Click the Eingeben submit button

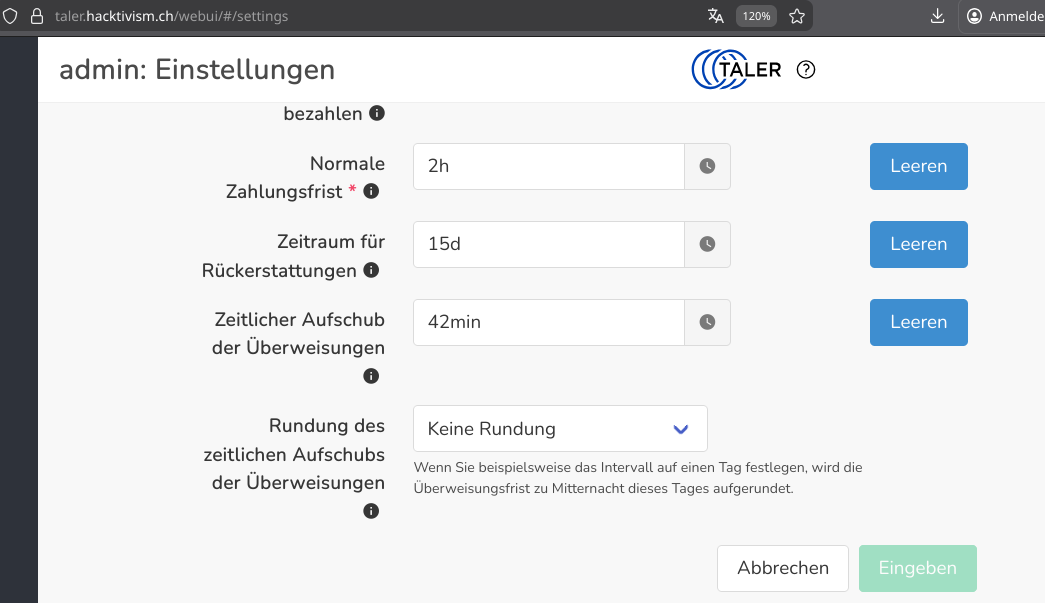[x=918, y=568]
